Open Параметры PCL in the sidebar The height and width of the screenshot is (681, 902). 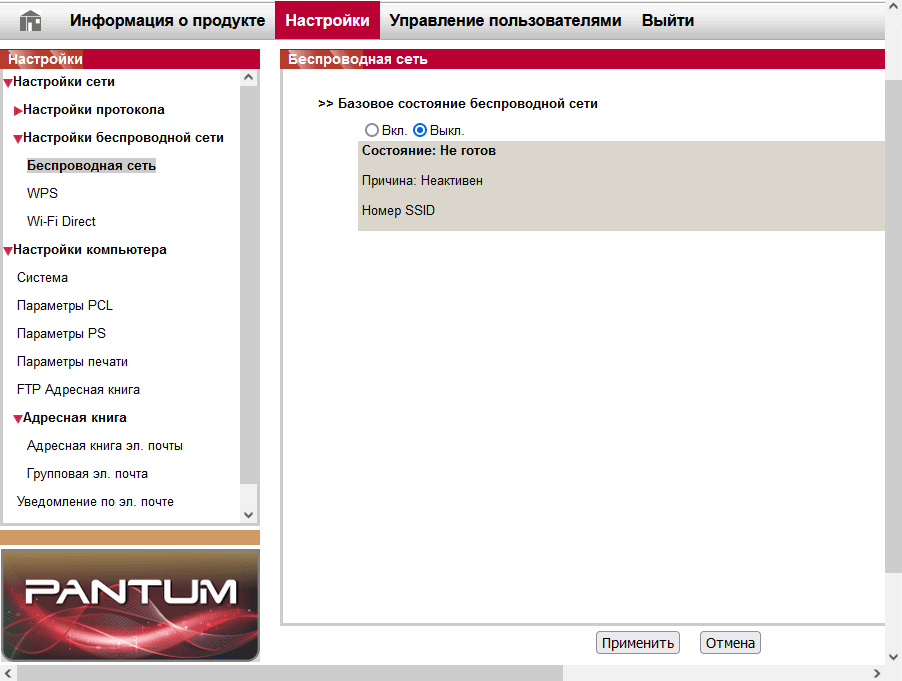pos(64,305)
